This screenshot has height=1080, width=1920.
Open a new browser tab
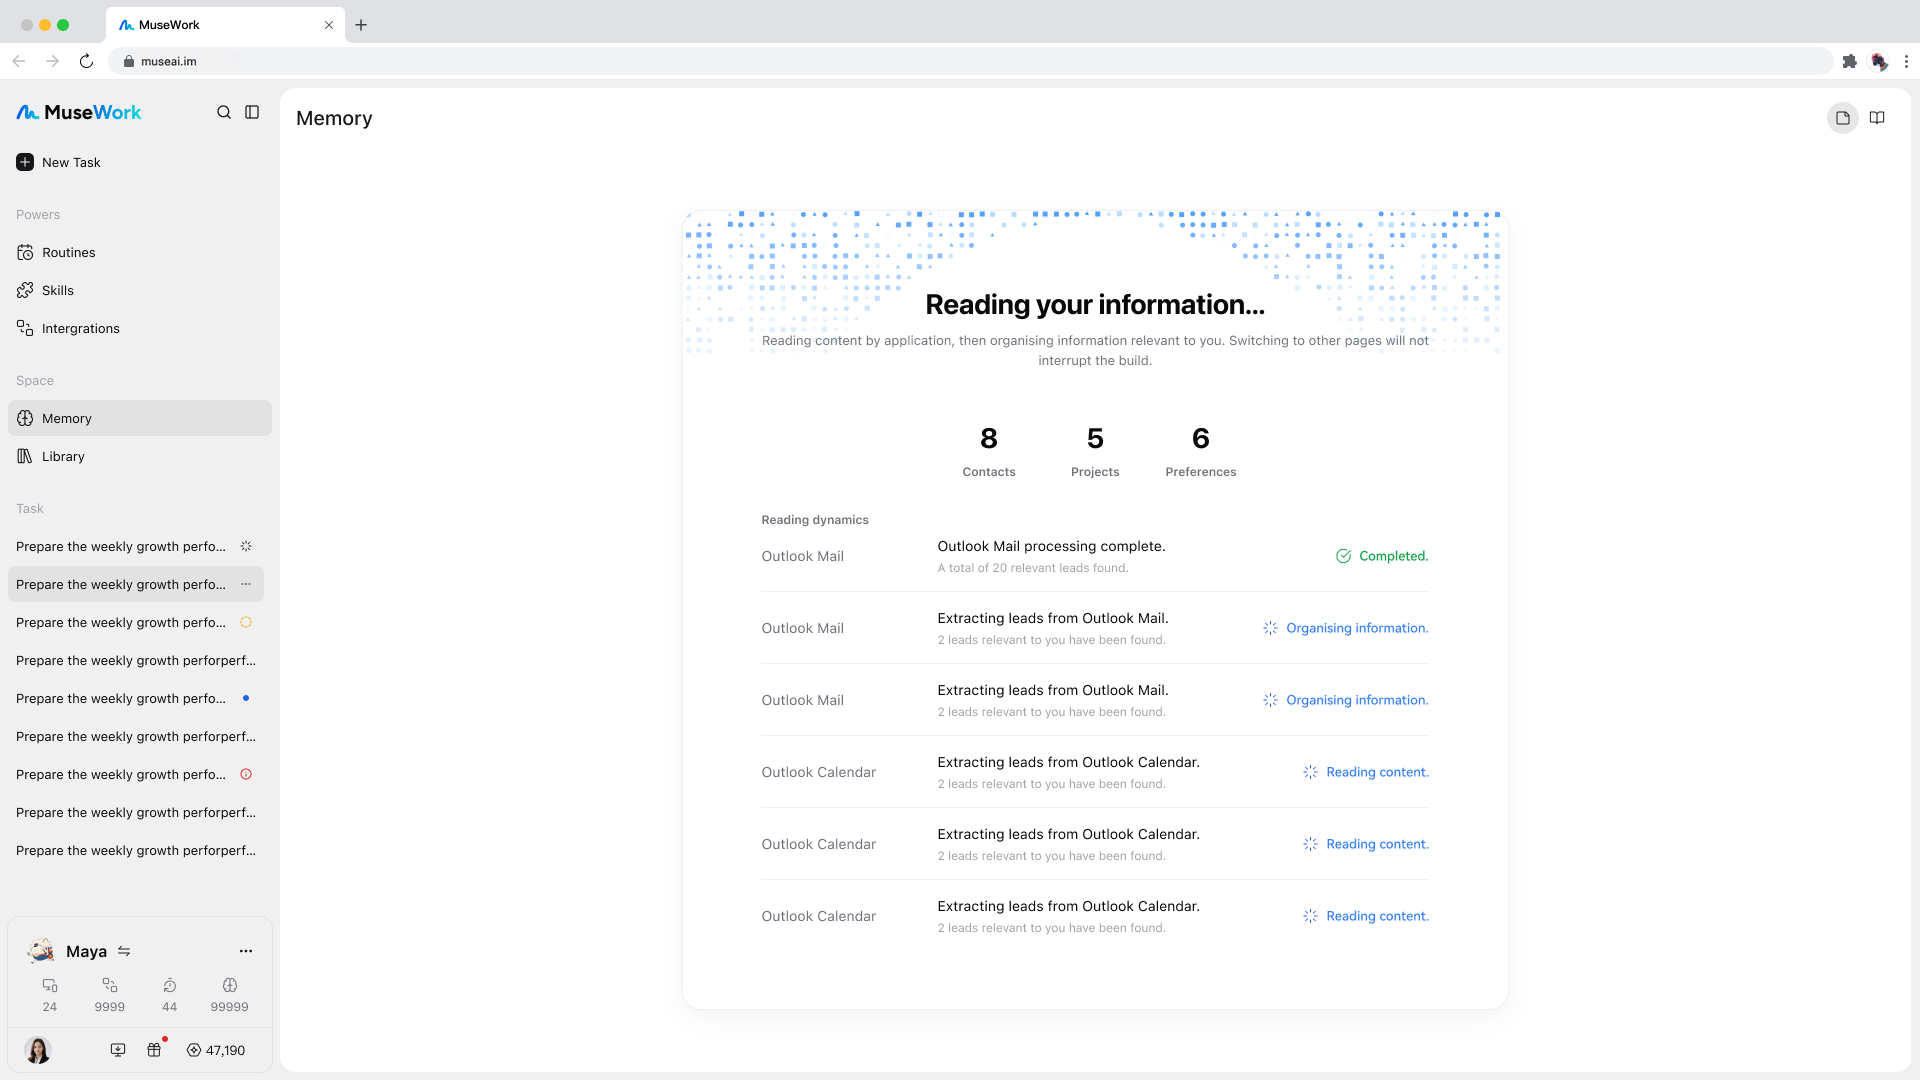click(x=361, y=25)
